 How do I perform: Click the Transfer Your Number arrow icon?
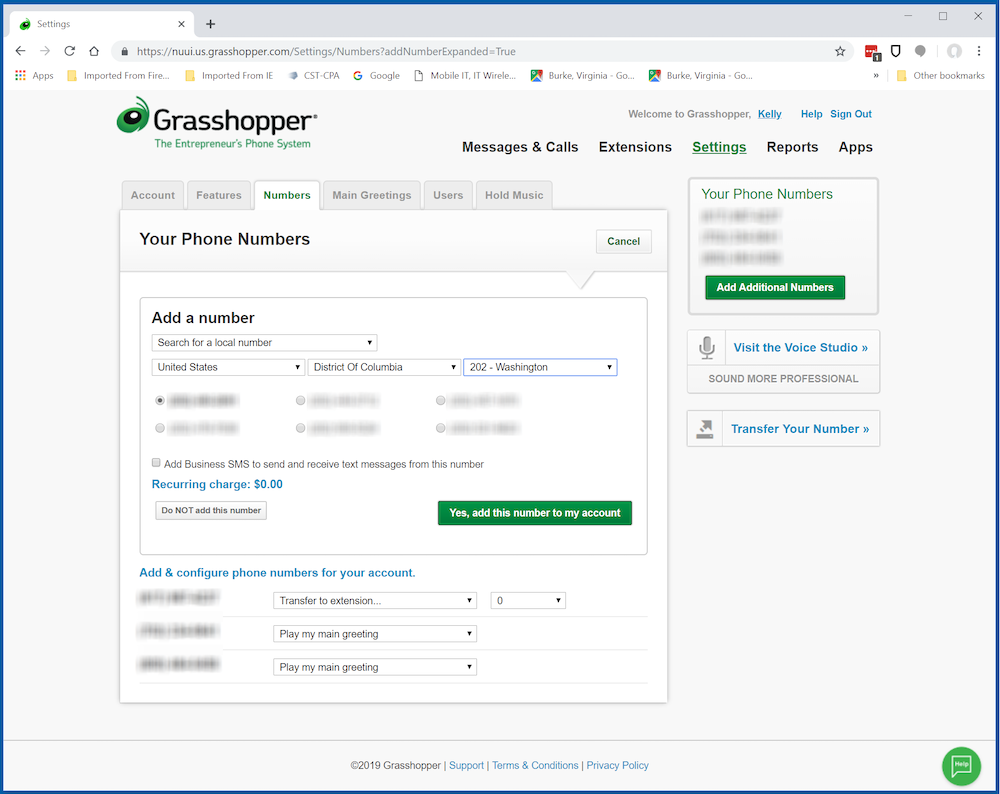click(x=705, y=429)
